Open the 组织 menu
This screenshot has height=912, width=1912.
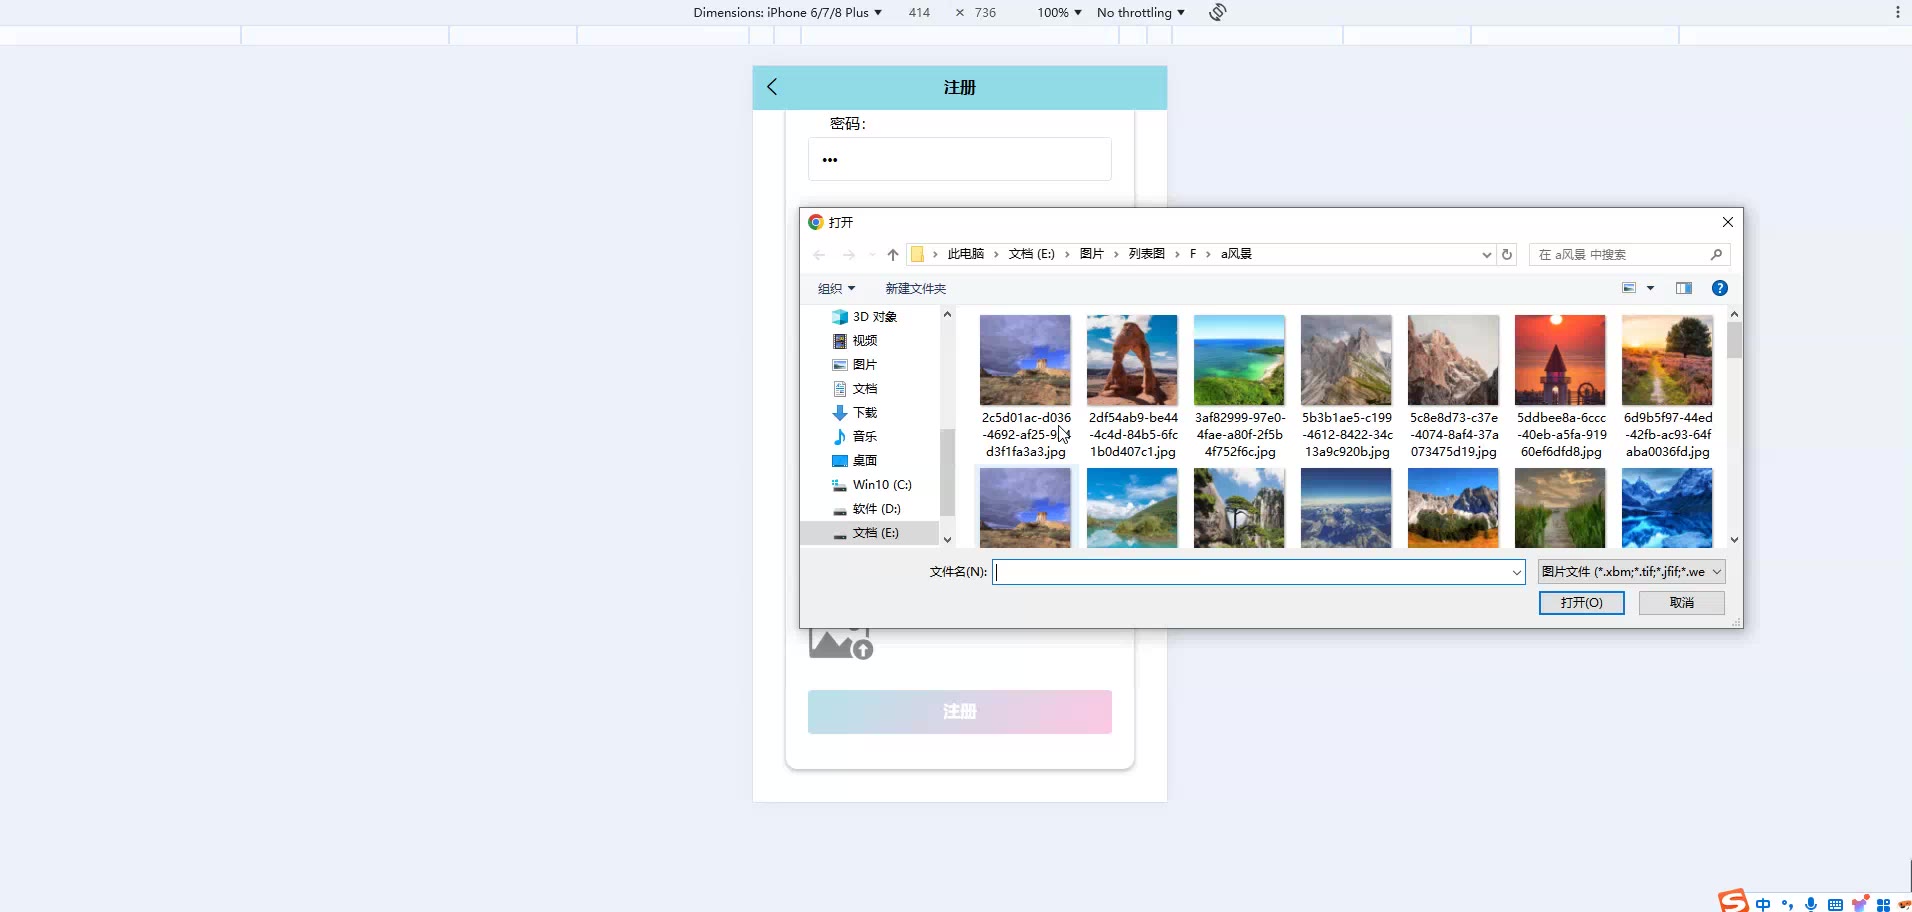click(x=836, y=289)
